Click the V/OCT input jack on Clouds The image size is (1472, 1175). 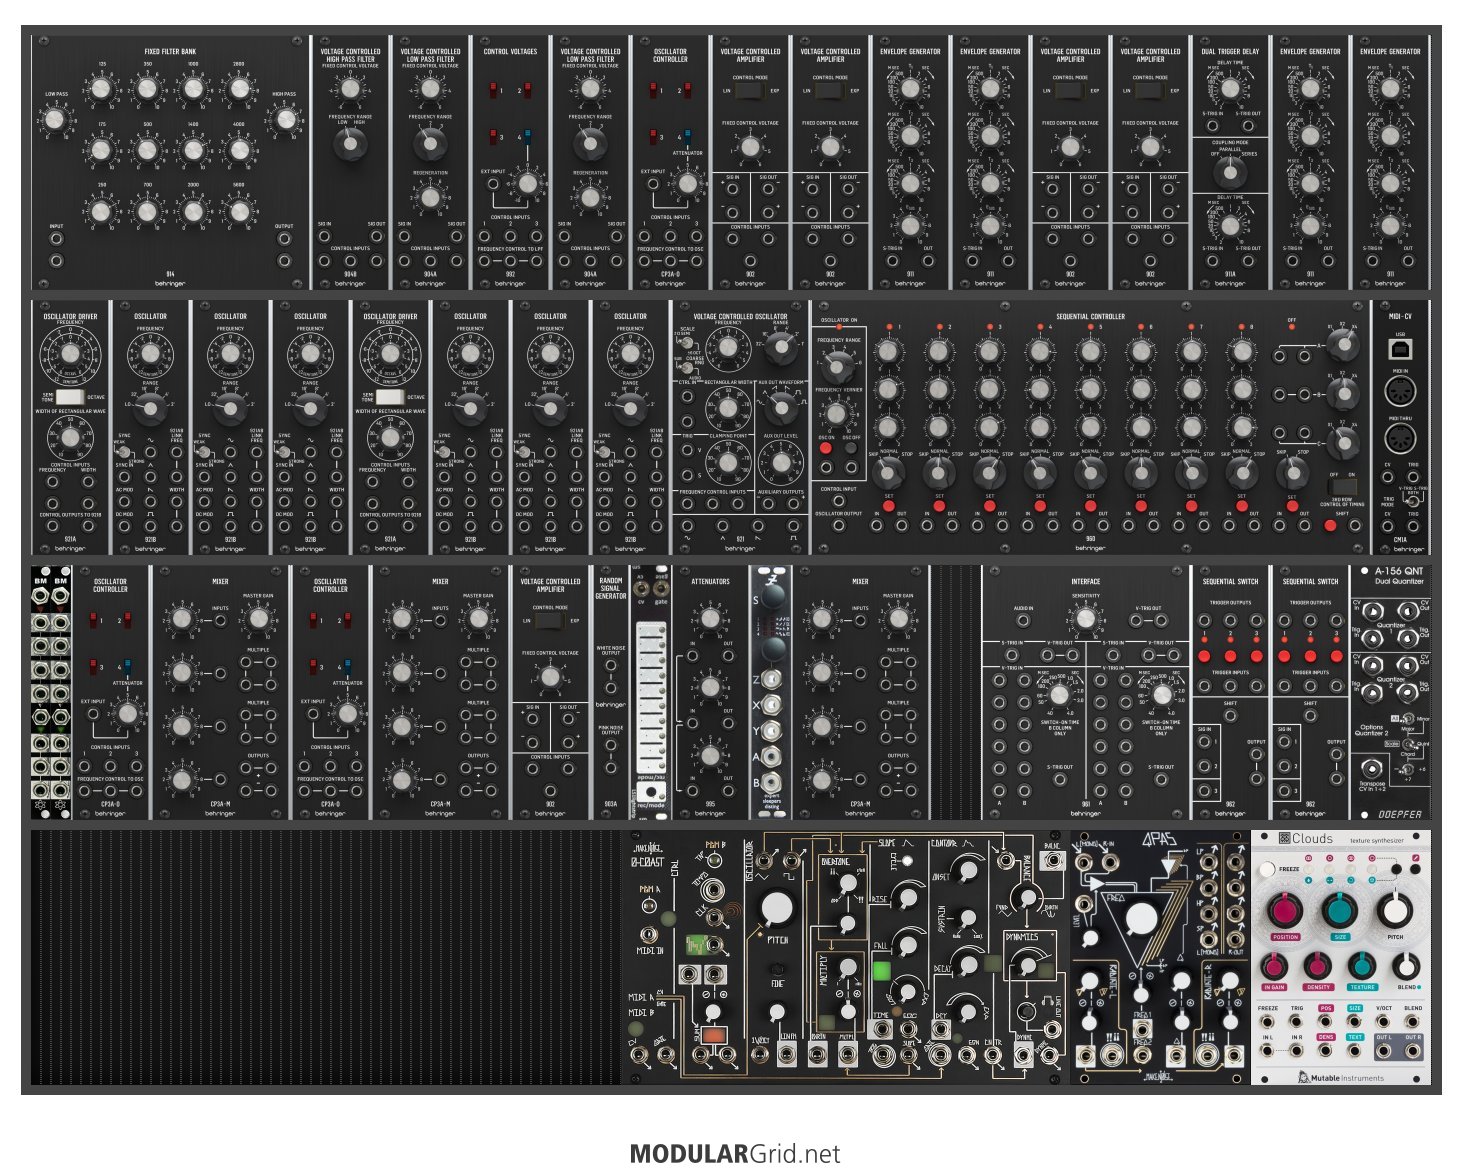(1384, 1022)
